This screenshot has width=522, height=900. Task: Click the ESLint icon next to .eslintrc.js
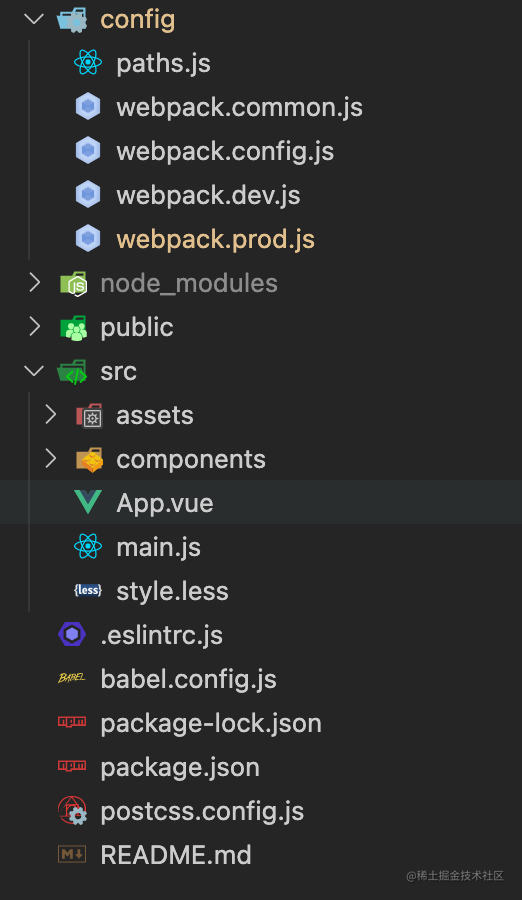pyautogui.click(x=72, y=634)
